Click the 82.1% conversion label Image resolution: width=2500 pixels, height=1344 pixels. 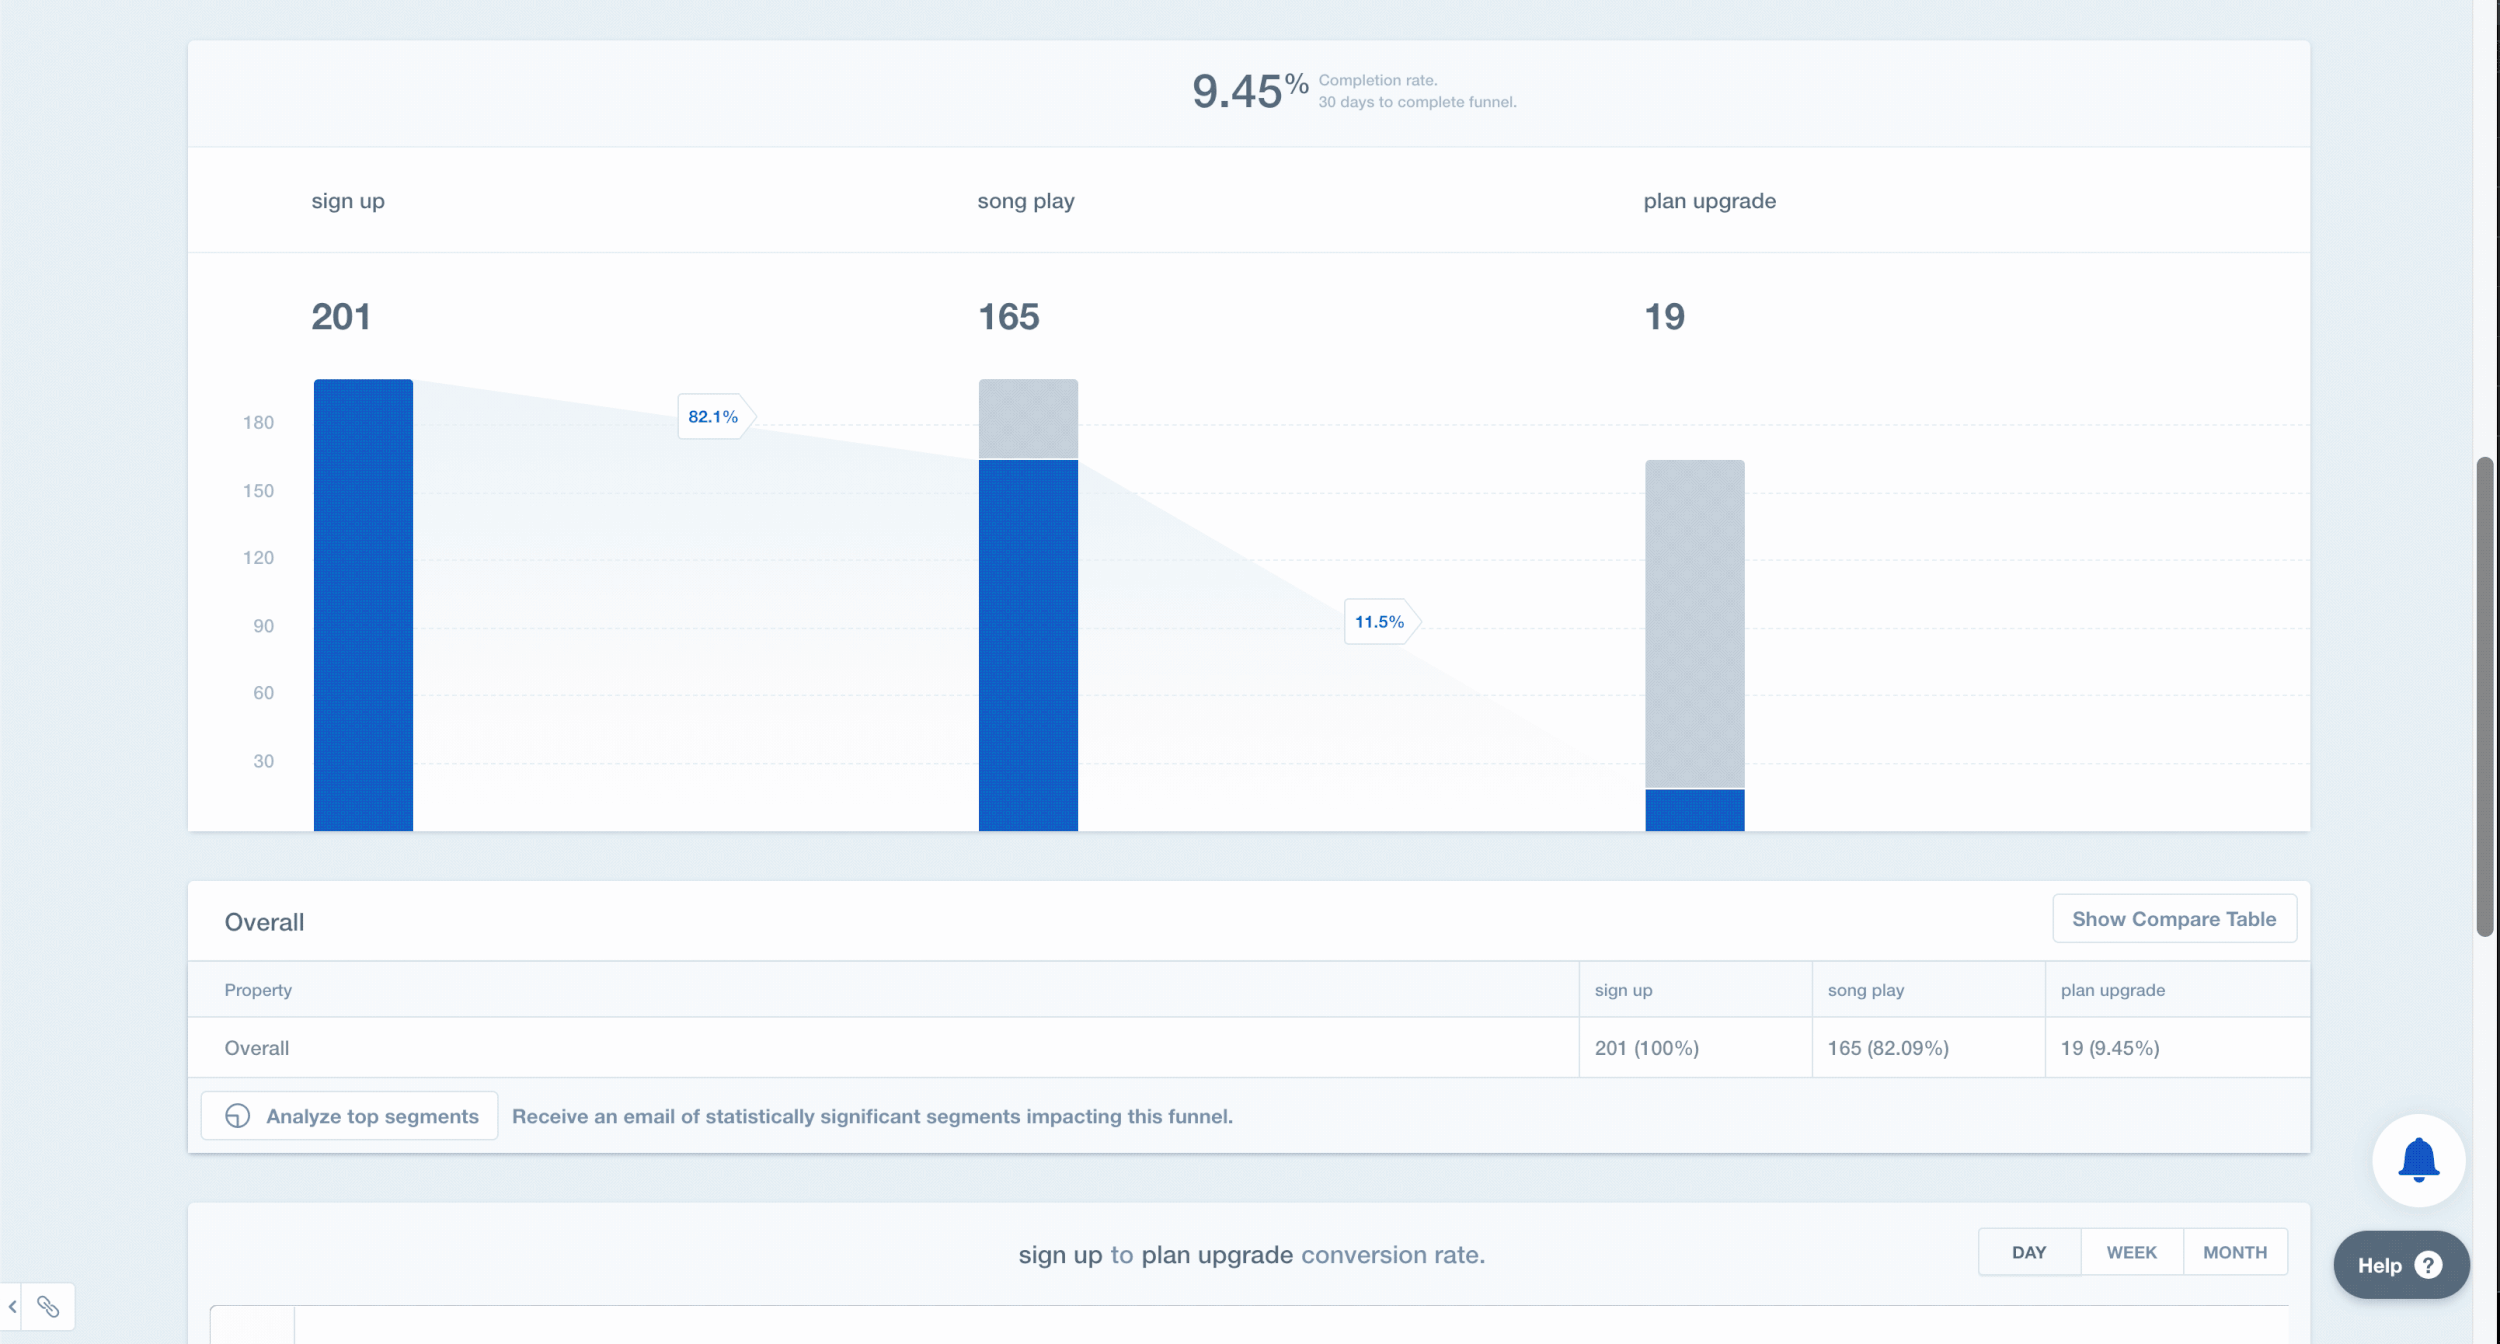[713, 417]
